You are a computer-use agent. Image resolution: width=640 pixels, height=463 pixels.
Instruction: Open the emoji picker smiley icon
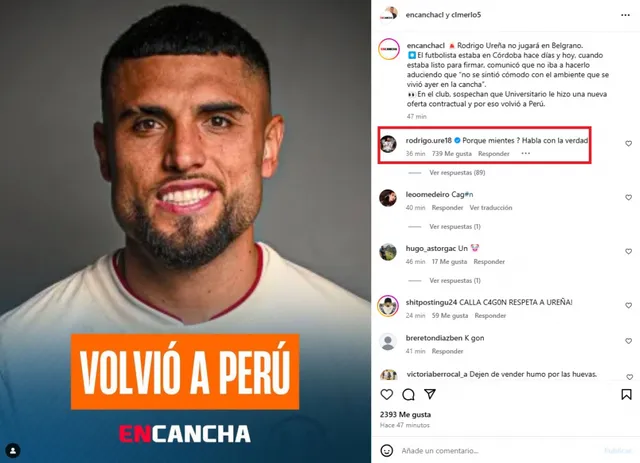(x=387, y=451)
